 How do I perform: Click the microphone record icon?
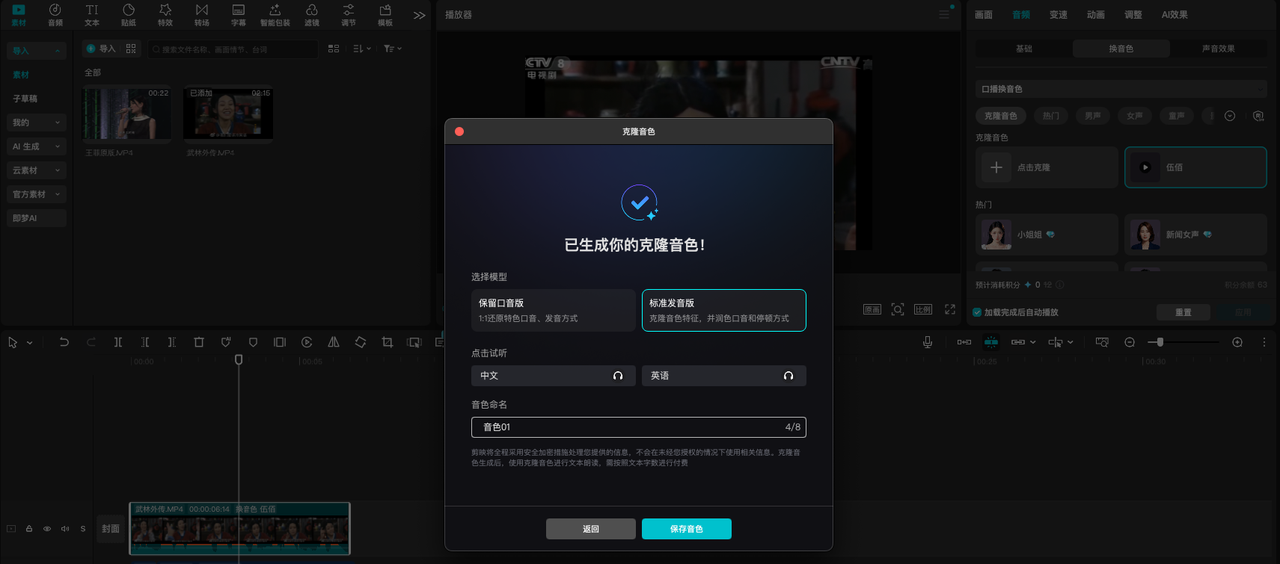click(x=927, y=342)
